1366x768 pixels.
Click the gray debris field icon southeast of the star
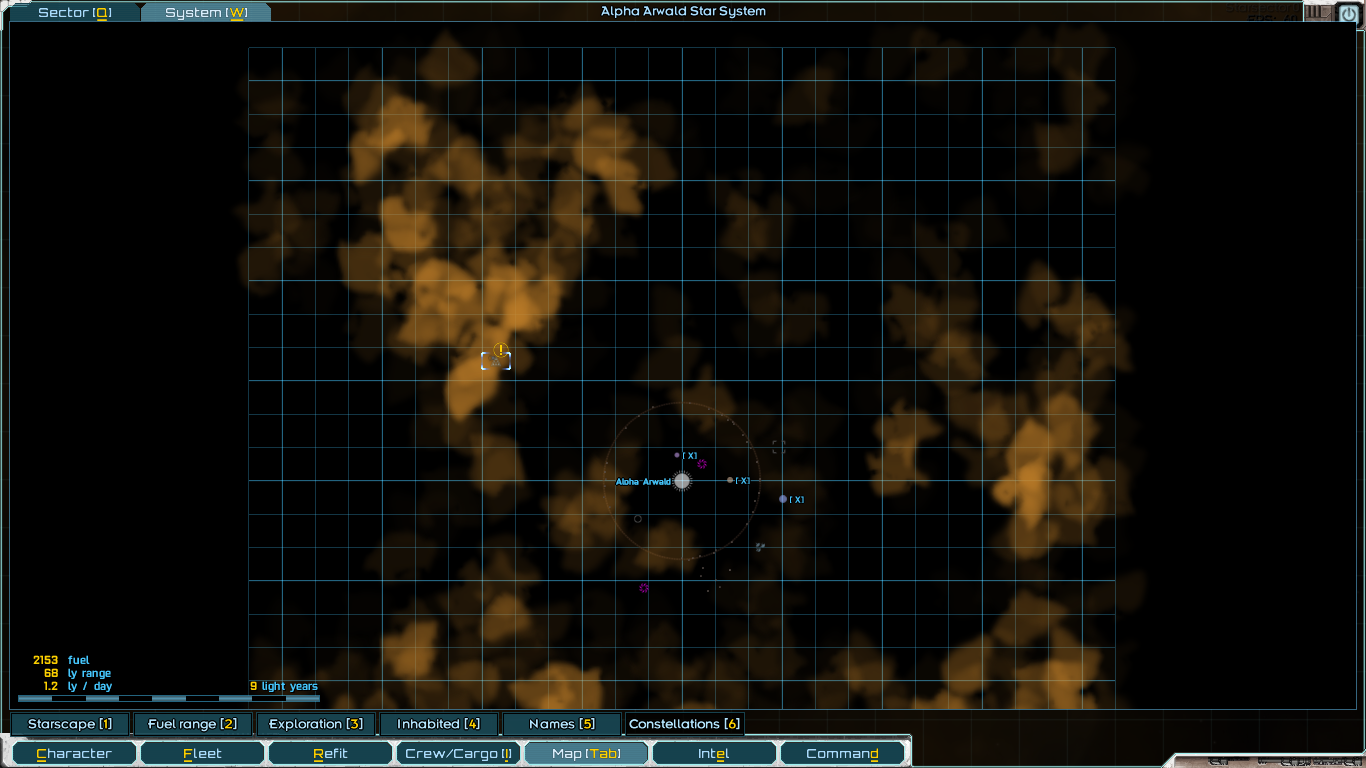(760, 546)
